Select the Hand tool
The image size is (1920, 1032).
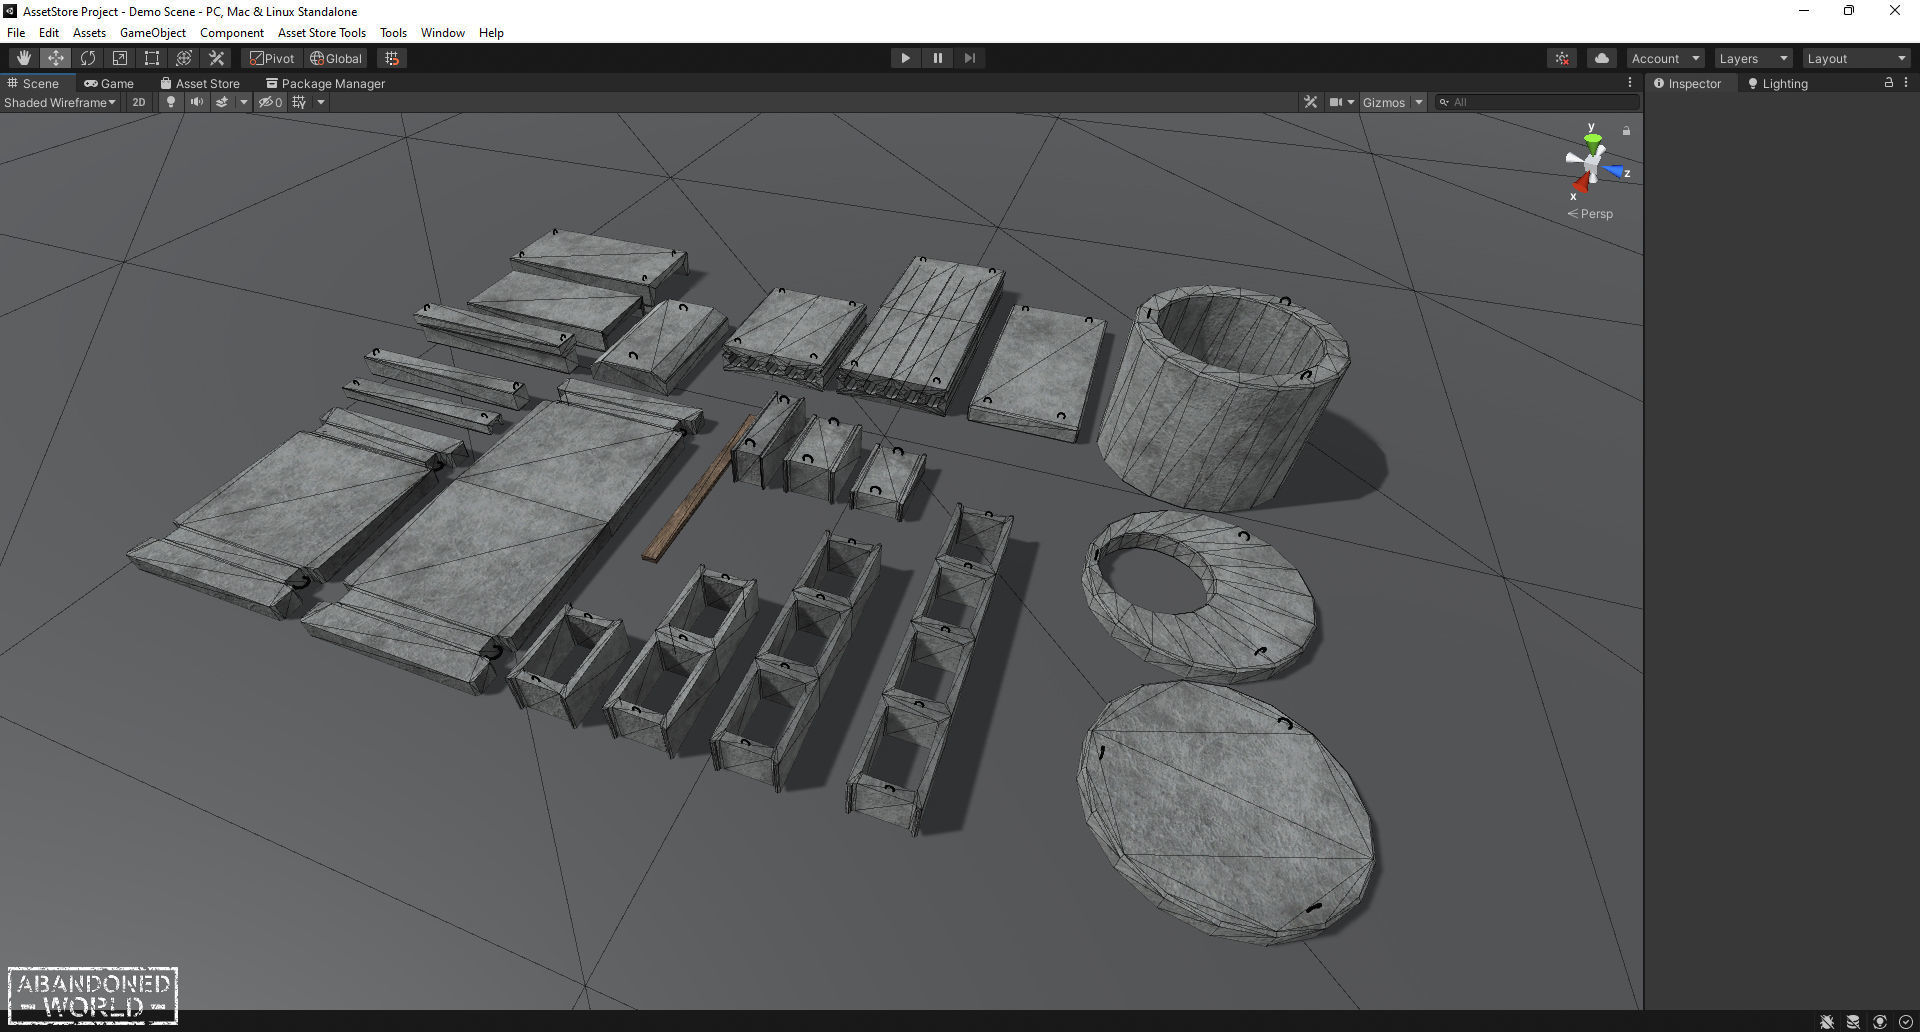[24, 58]
